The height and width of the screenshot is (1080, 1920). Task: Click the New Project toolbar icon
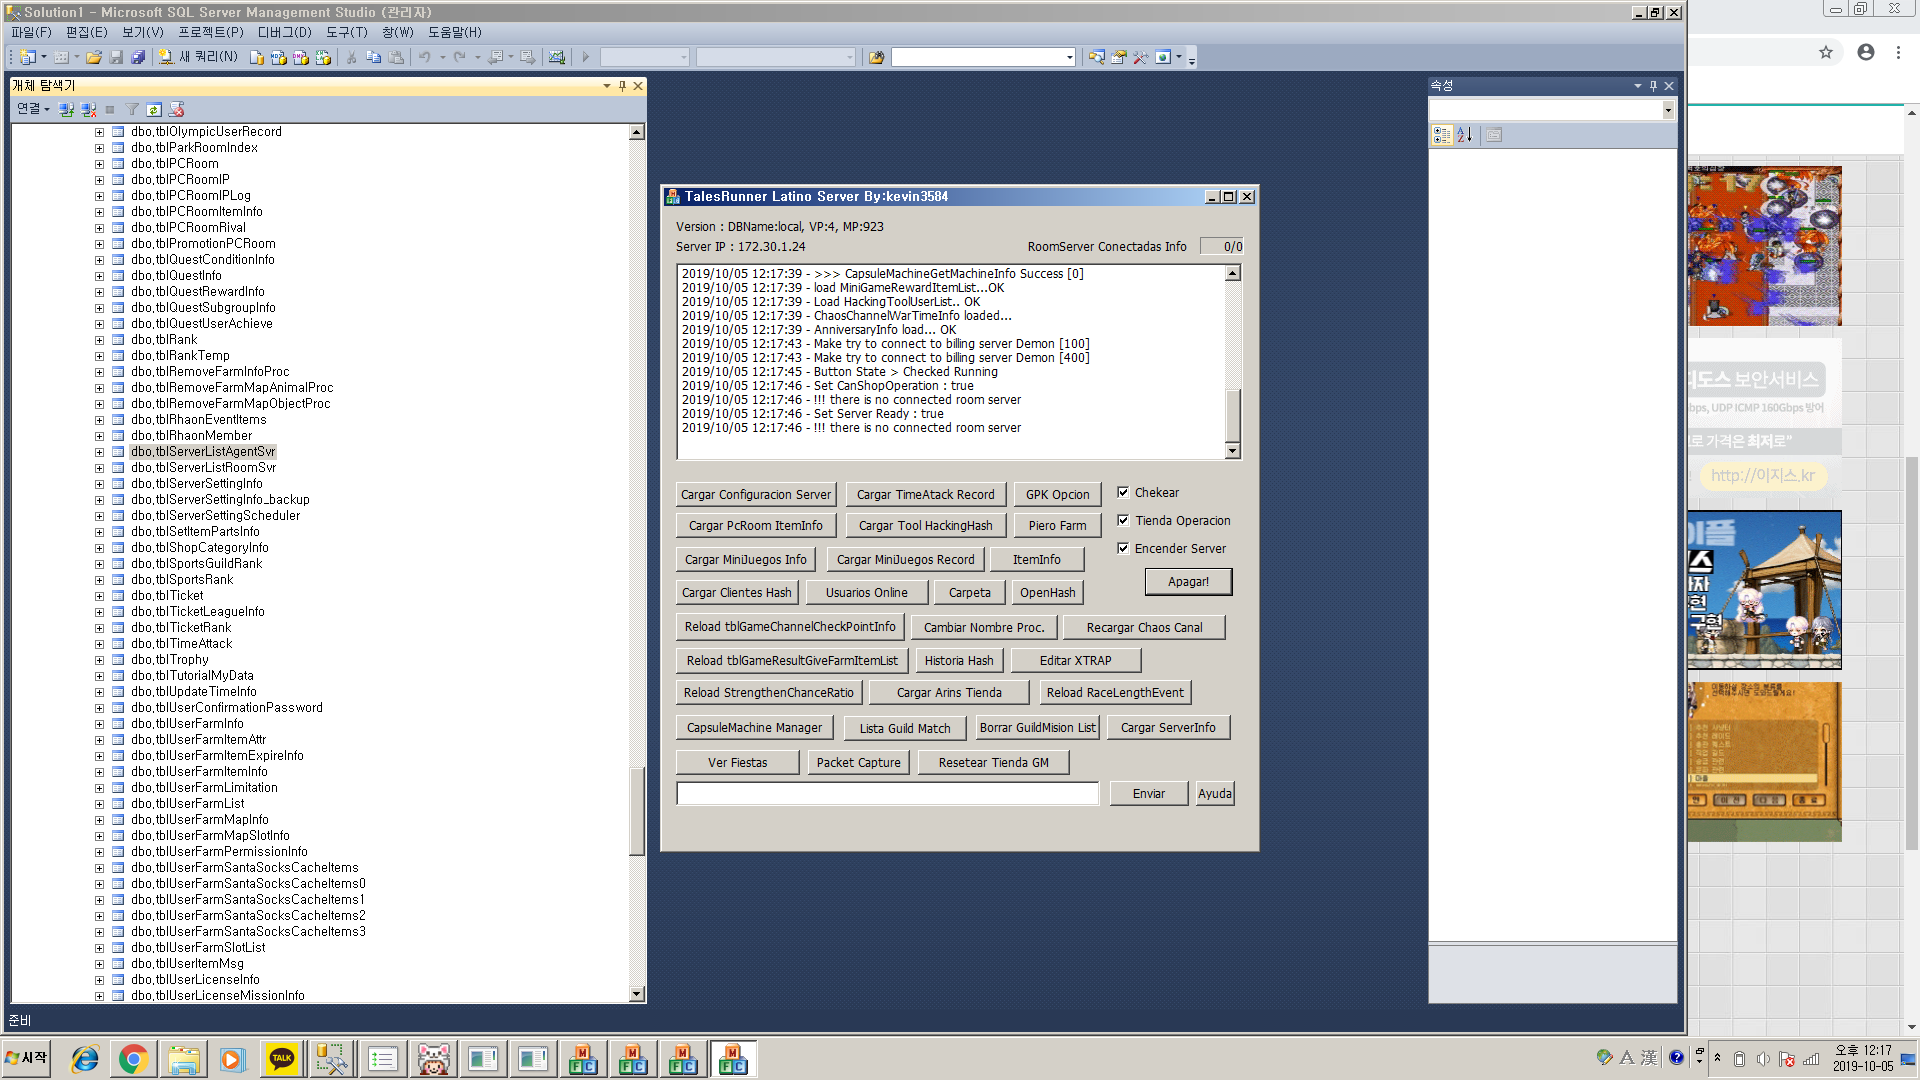(28, 57)
